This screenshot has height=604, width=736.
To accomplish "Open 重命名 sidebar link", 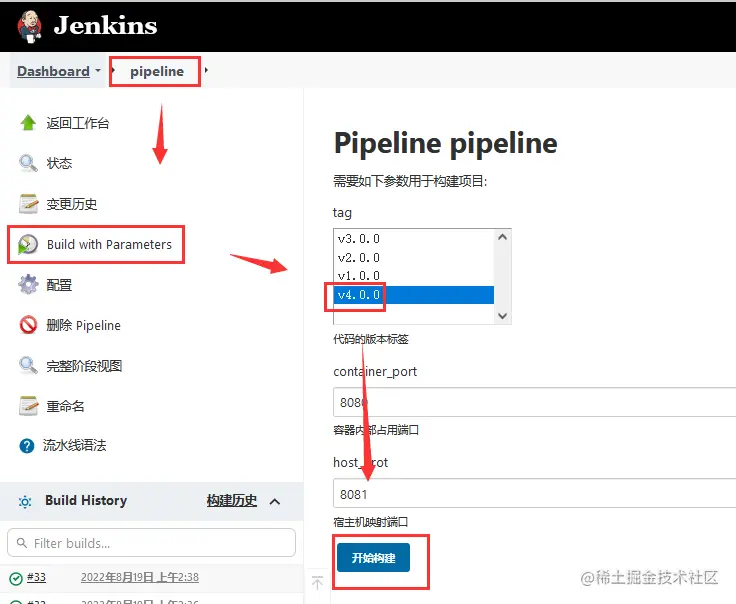I will pyautogui.click(x=65, y=406).
